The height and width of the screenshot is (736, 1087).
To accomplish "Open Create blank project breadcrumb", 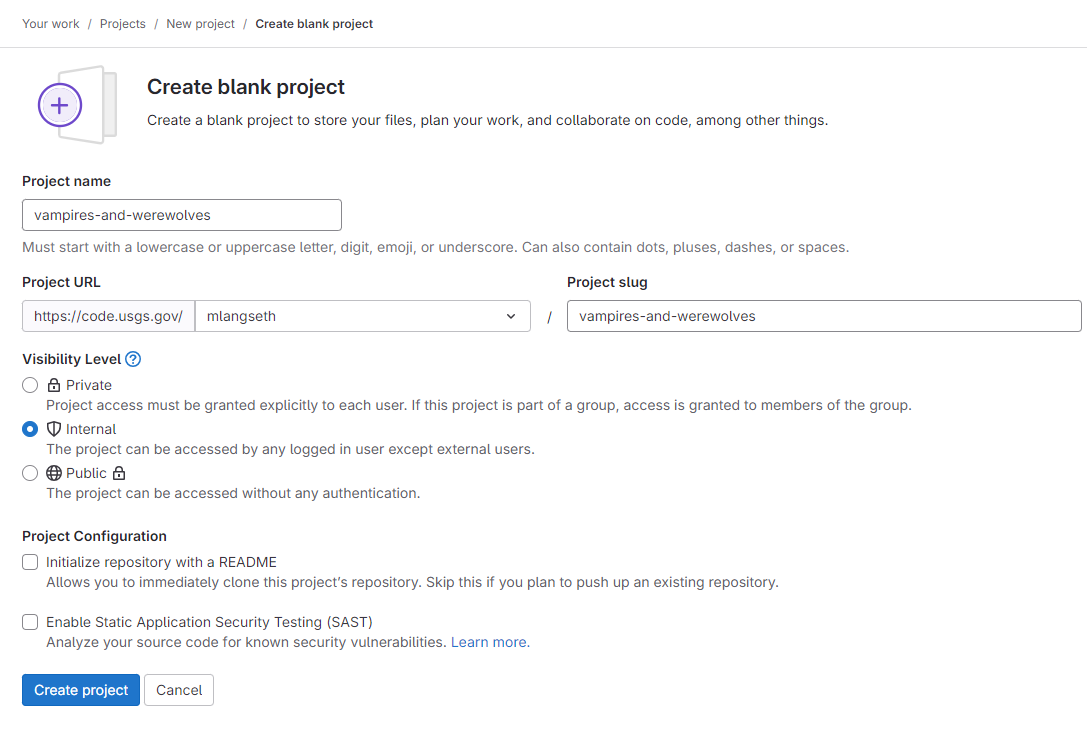I will [x=314, y=24].
